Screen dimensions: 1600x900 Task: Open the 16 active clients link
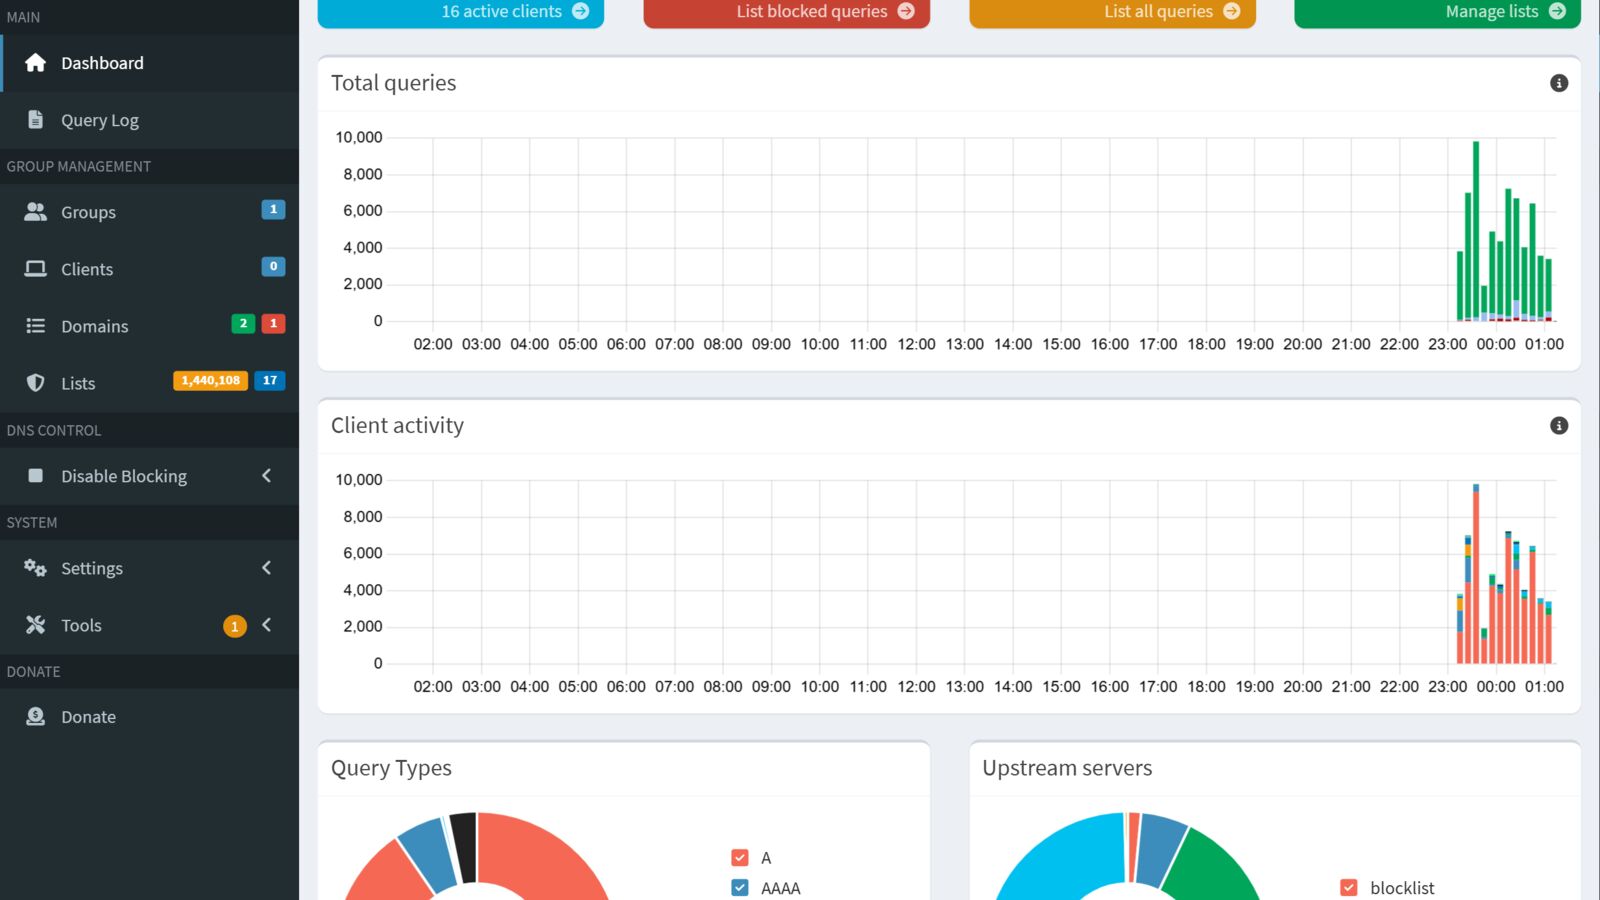461,12
